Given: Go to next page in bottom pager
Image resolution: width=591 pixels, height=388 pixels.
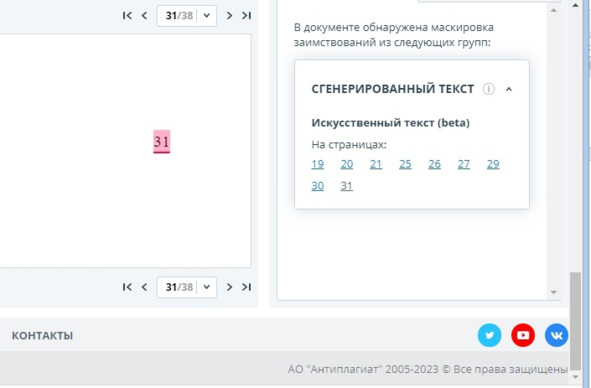Looking at the screenshot, I should click(229, 287).
